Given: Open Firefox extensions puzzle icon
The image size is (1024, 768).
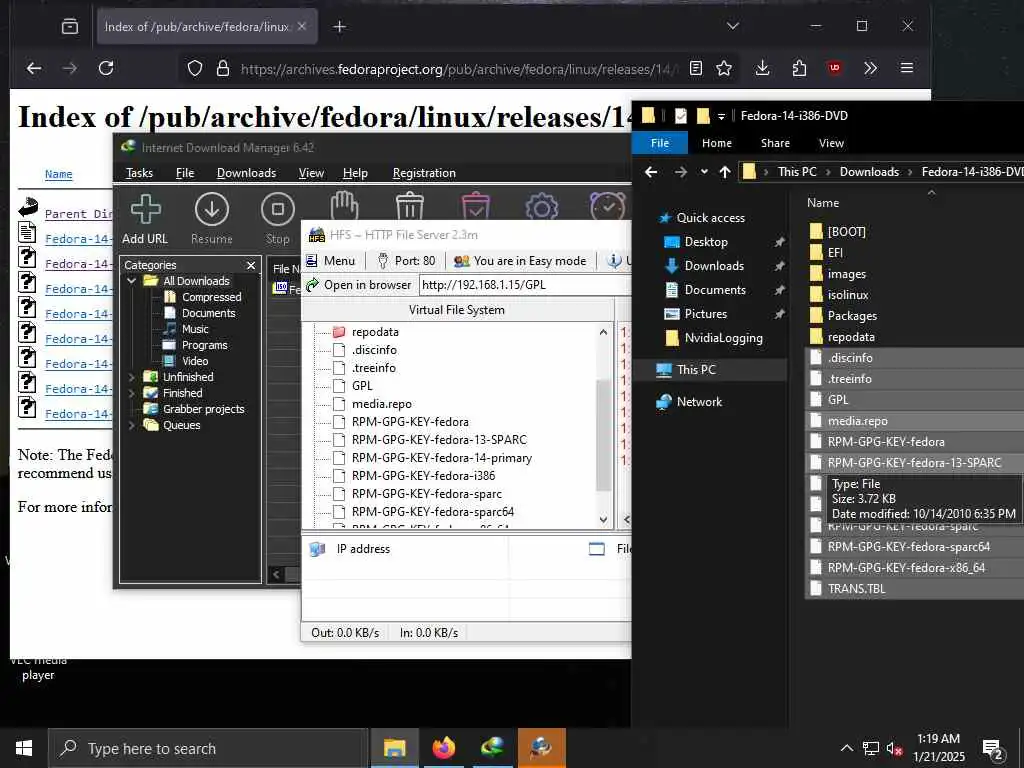Looking at the screenshot, I should pyautogui.click(x=799, y=68).
